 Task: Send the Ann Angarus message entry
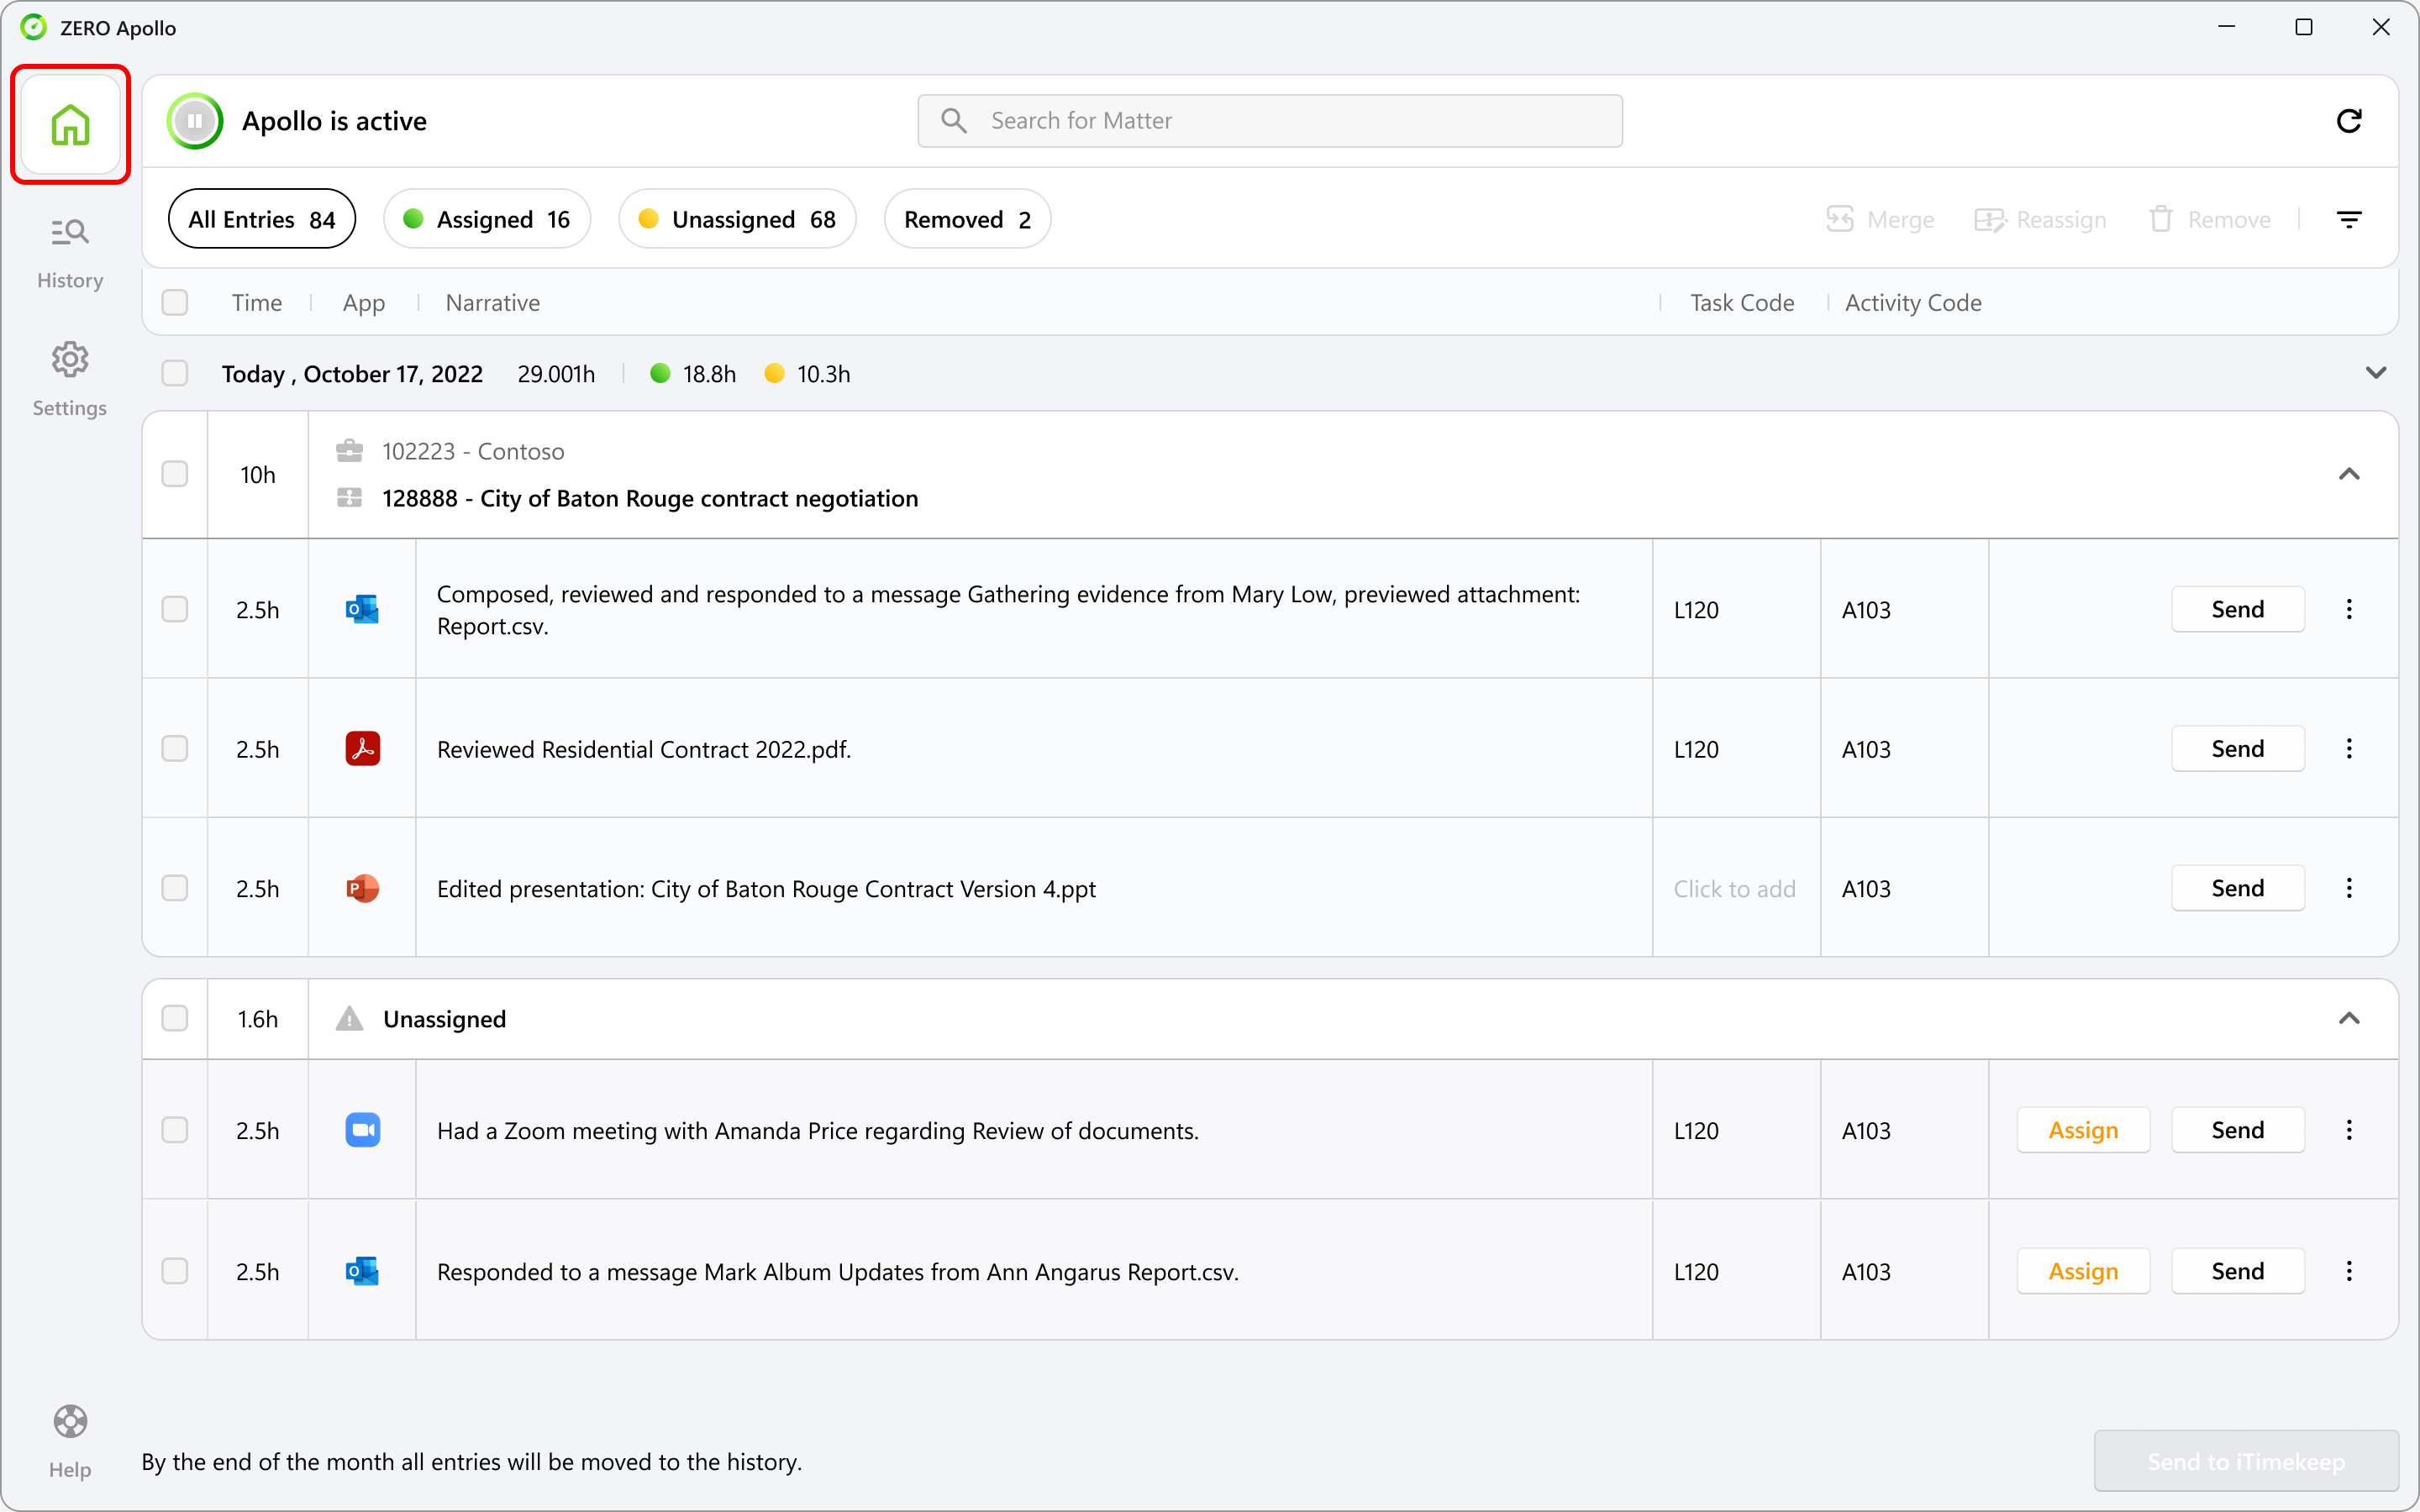(x=2237, y=1271)
